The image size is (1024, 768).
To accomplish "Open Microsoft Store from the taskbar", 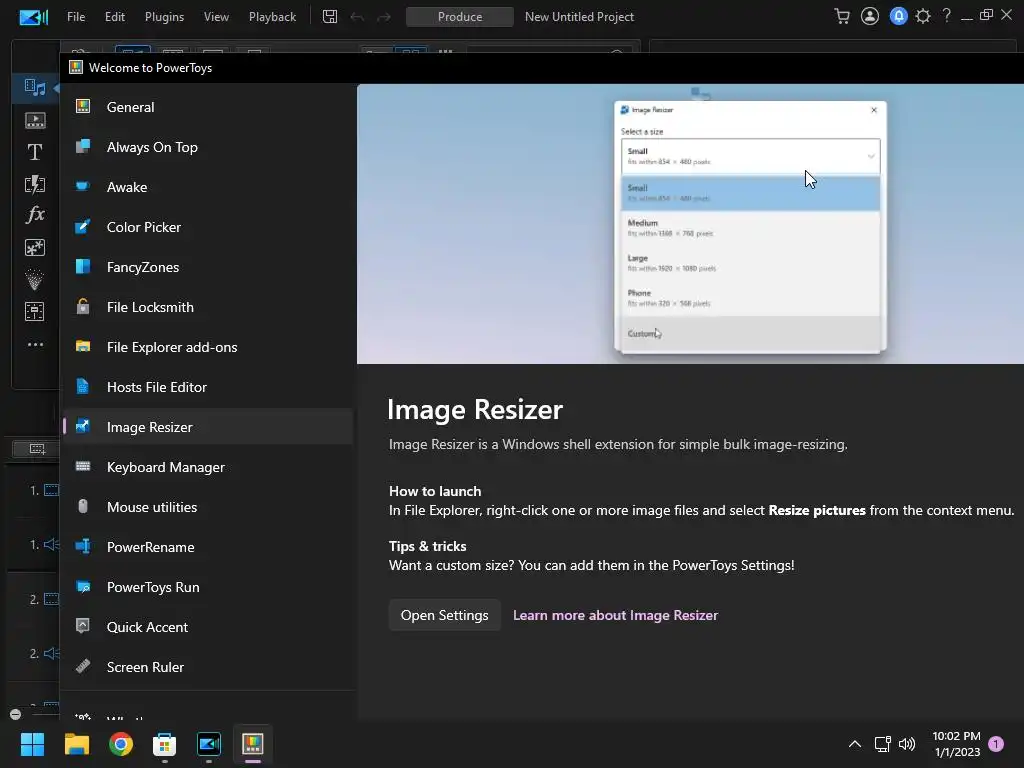I will [x=165, y=744].
